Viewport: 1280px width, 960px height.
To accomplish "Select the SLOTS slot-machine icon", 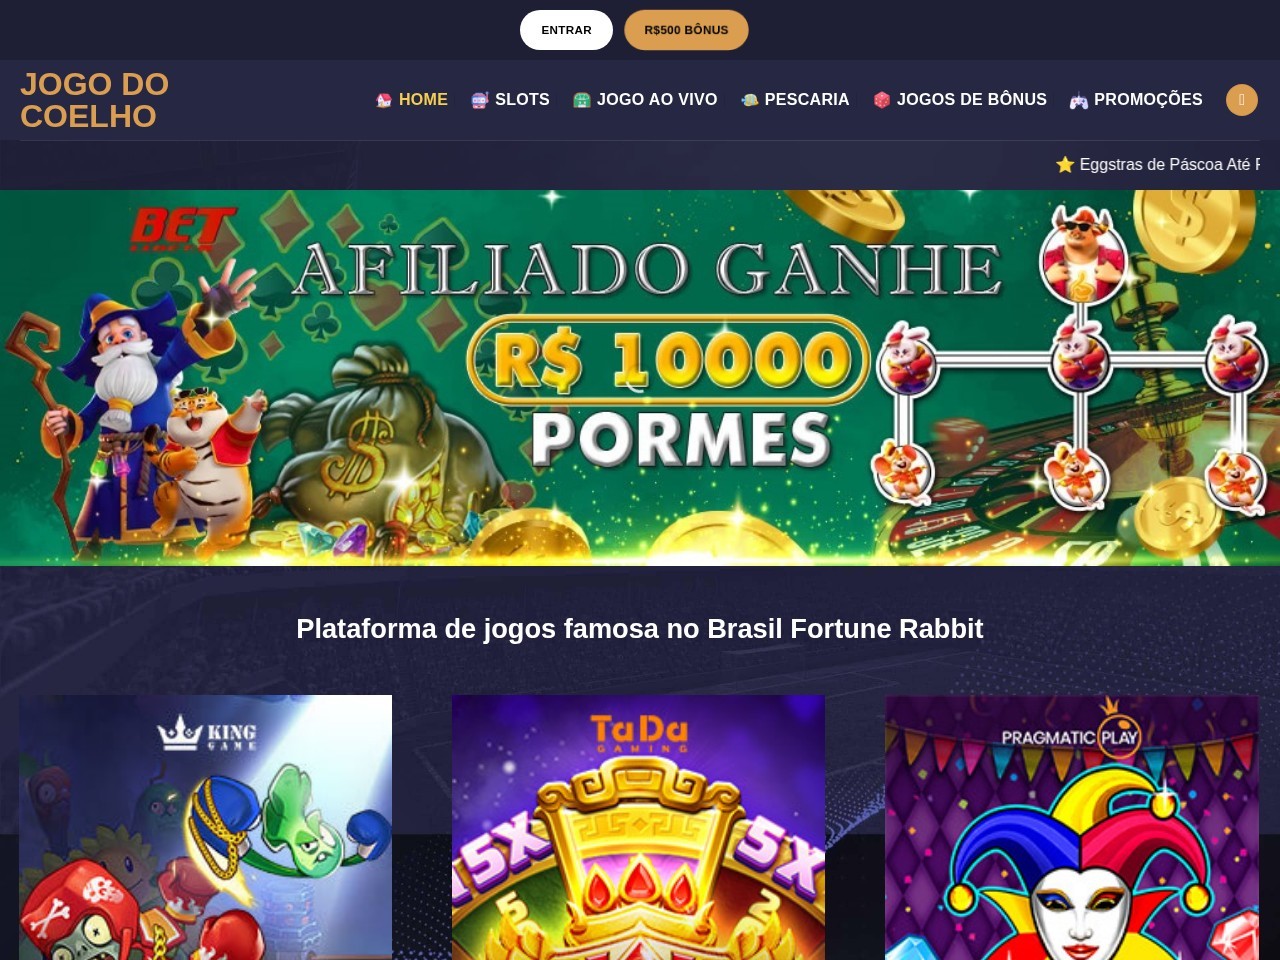I will click(x=480, y=100).
